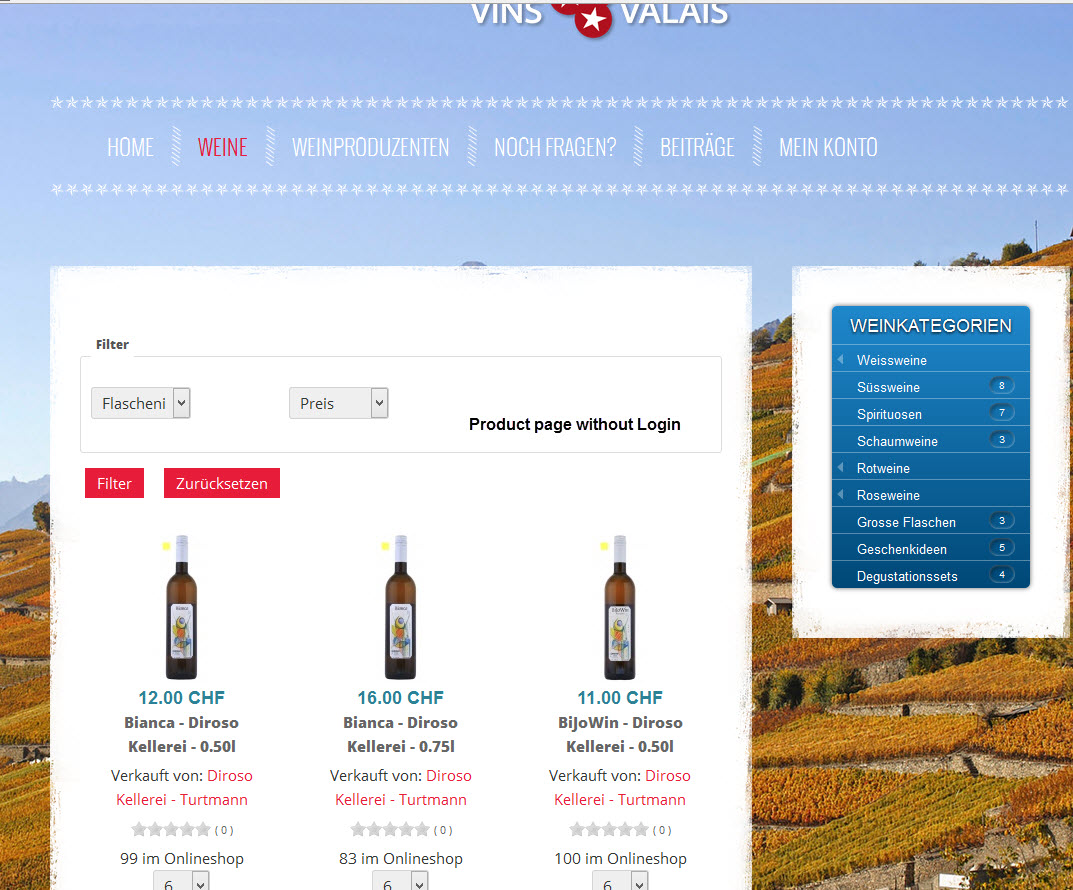Select the Degustationssets category

tap(907, 576)
